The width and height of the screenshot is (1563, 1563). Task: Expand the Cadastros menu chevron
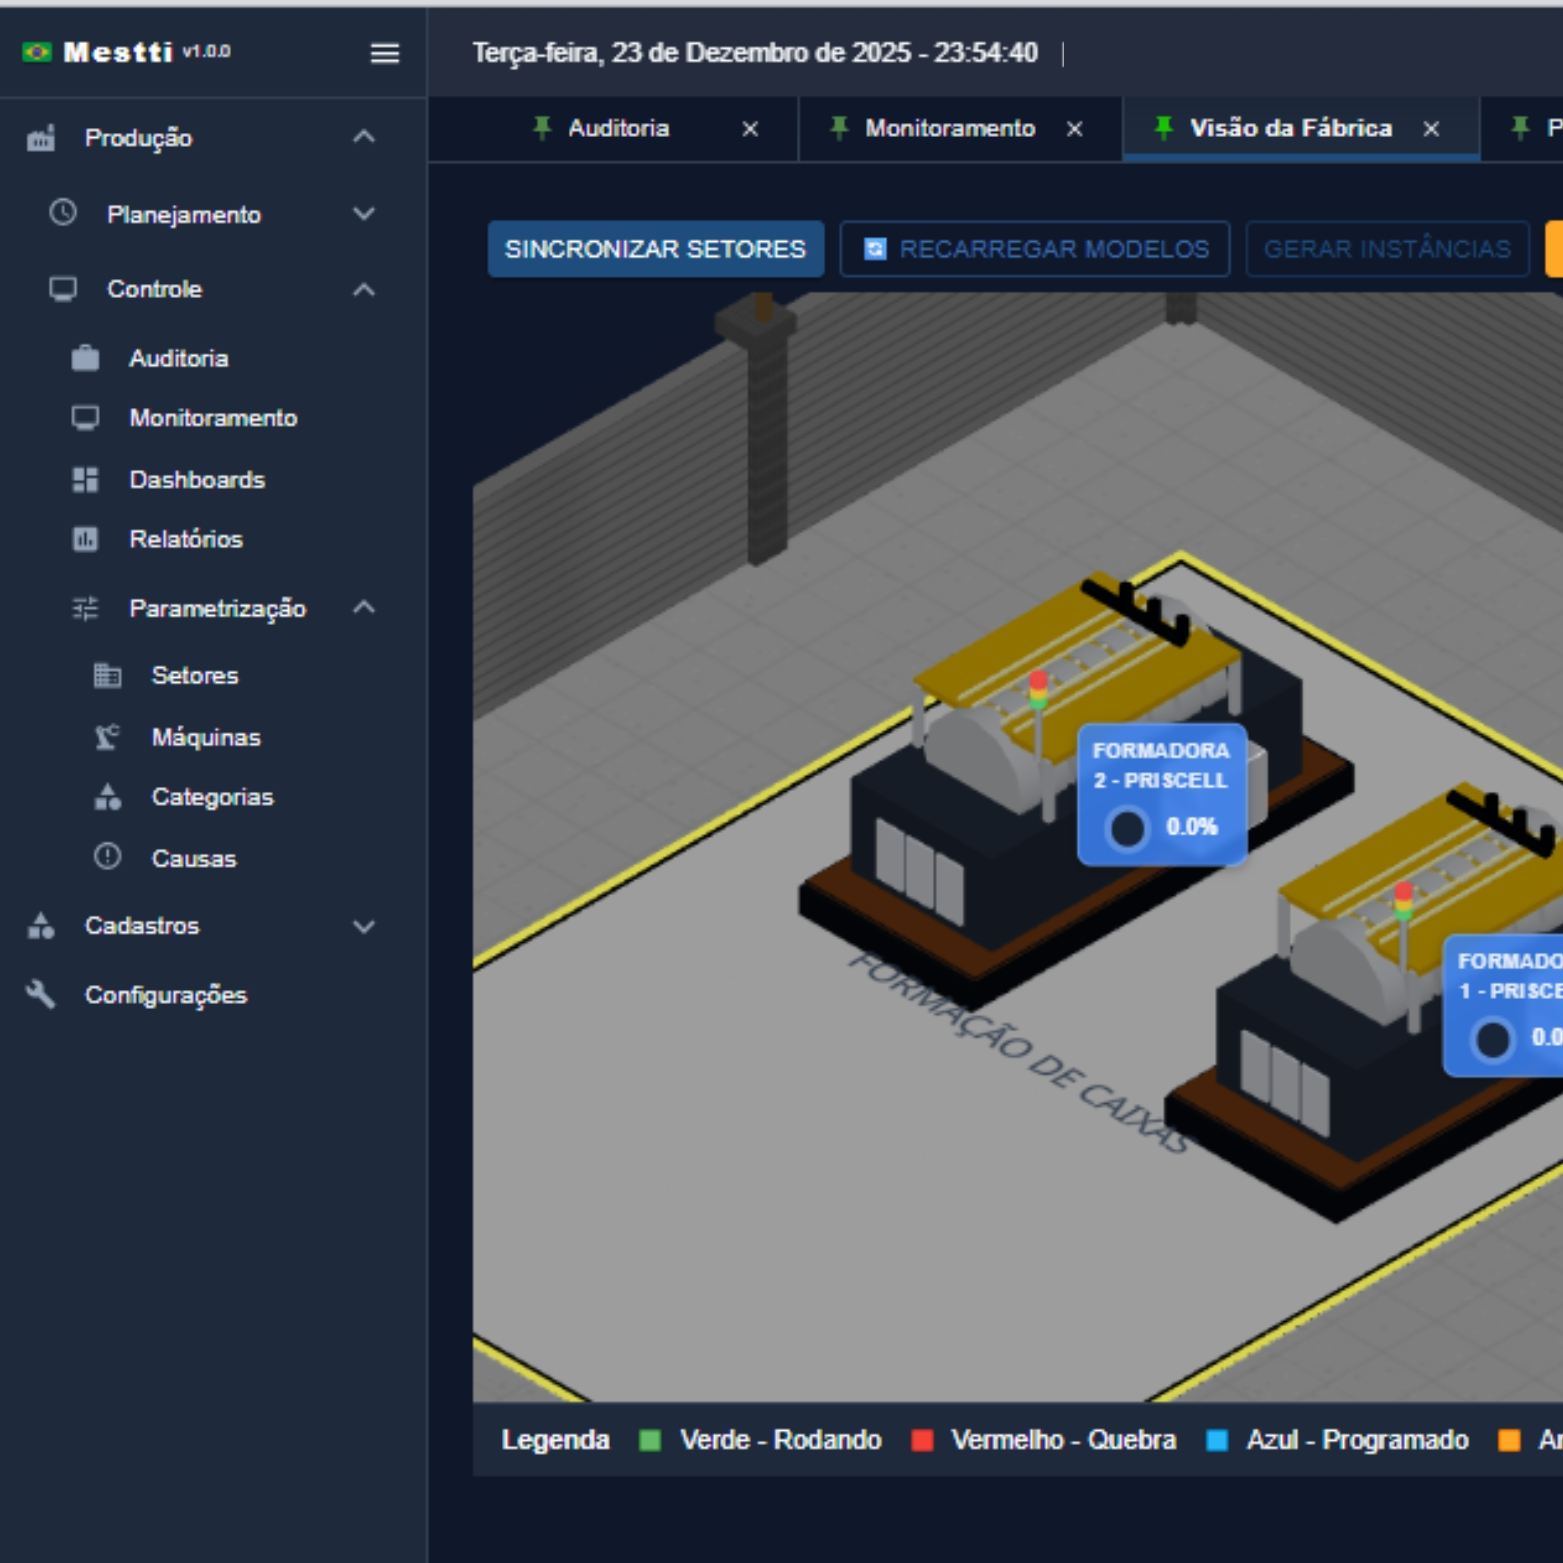point(364,926)
